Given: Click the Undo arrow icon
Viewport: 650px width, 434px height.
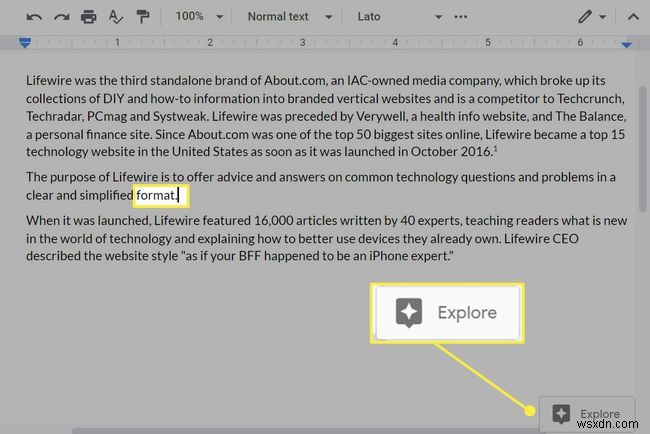Looking at the screenshot, I should click(34, 17).
